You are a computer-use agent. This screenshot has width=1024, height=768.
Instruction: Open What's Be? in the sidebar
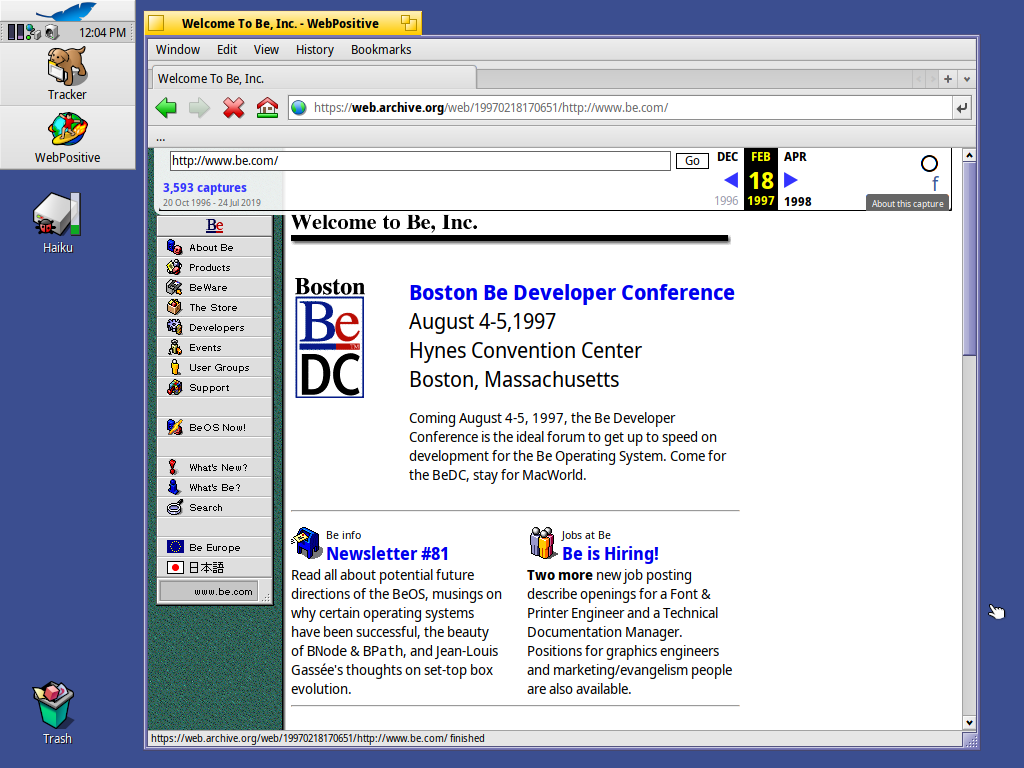tap(214, 487)
